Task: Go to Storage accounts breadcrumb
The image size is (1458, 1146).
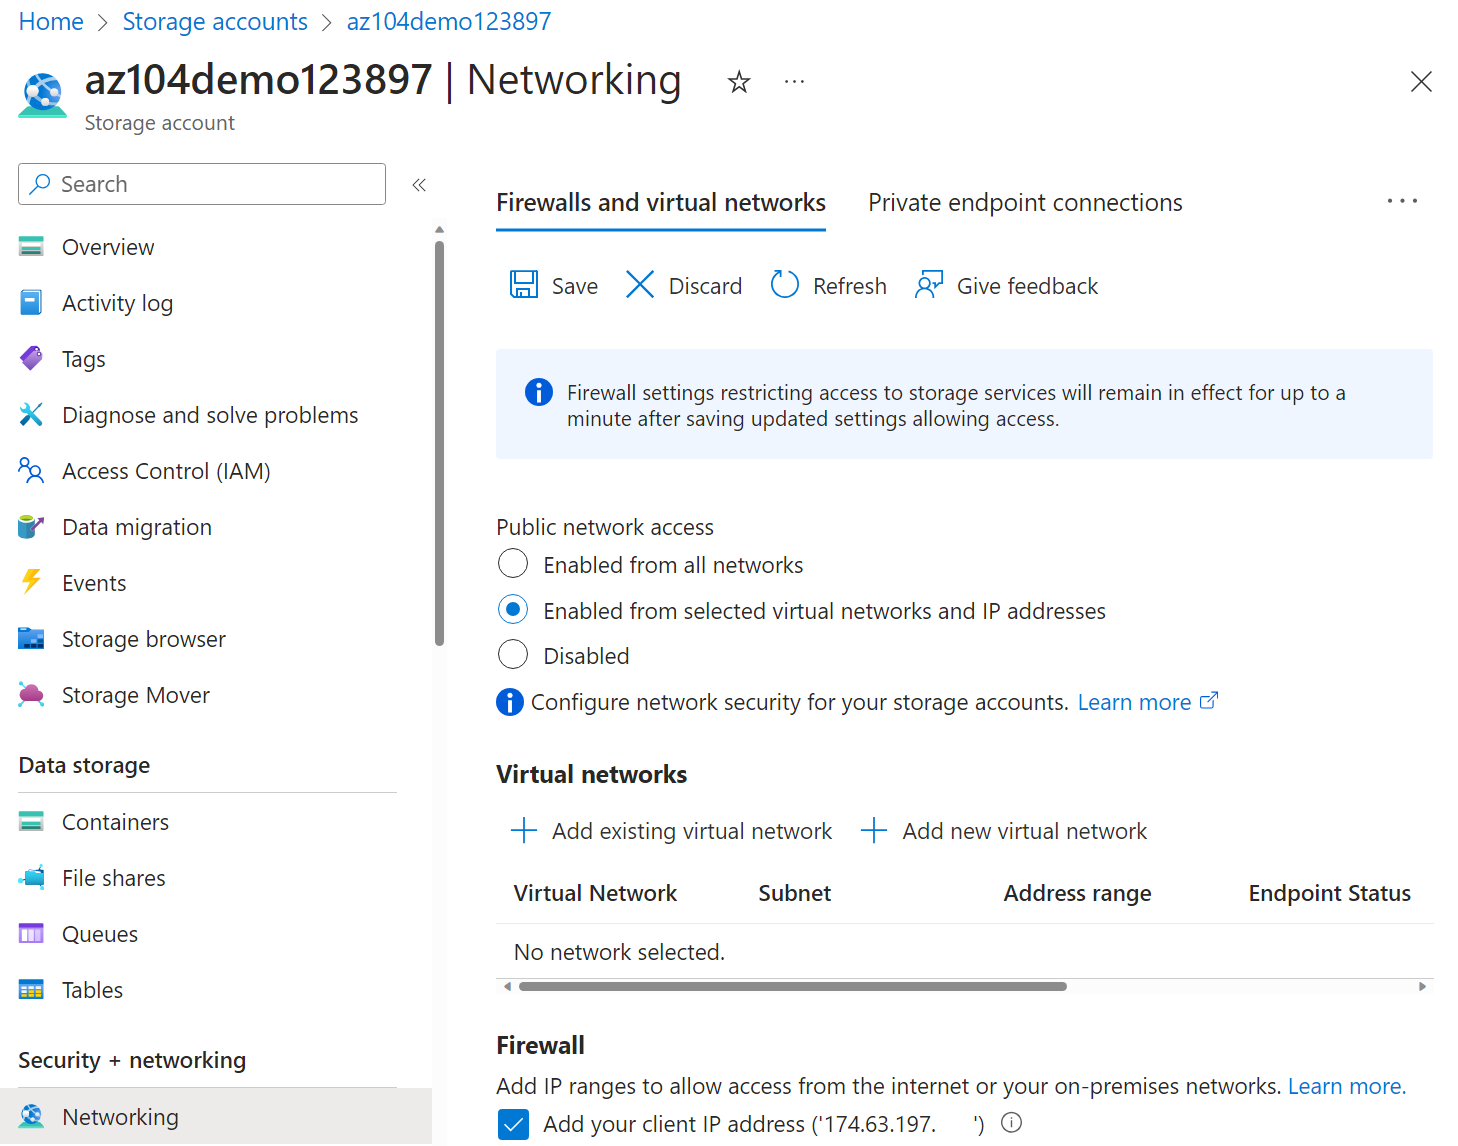Action: [x=215, y=22]
